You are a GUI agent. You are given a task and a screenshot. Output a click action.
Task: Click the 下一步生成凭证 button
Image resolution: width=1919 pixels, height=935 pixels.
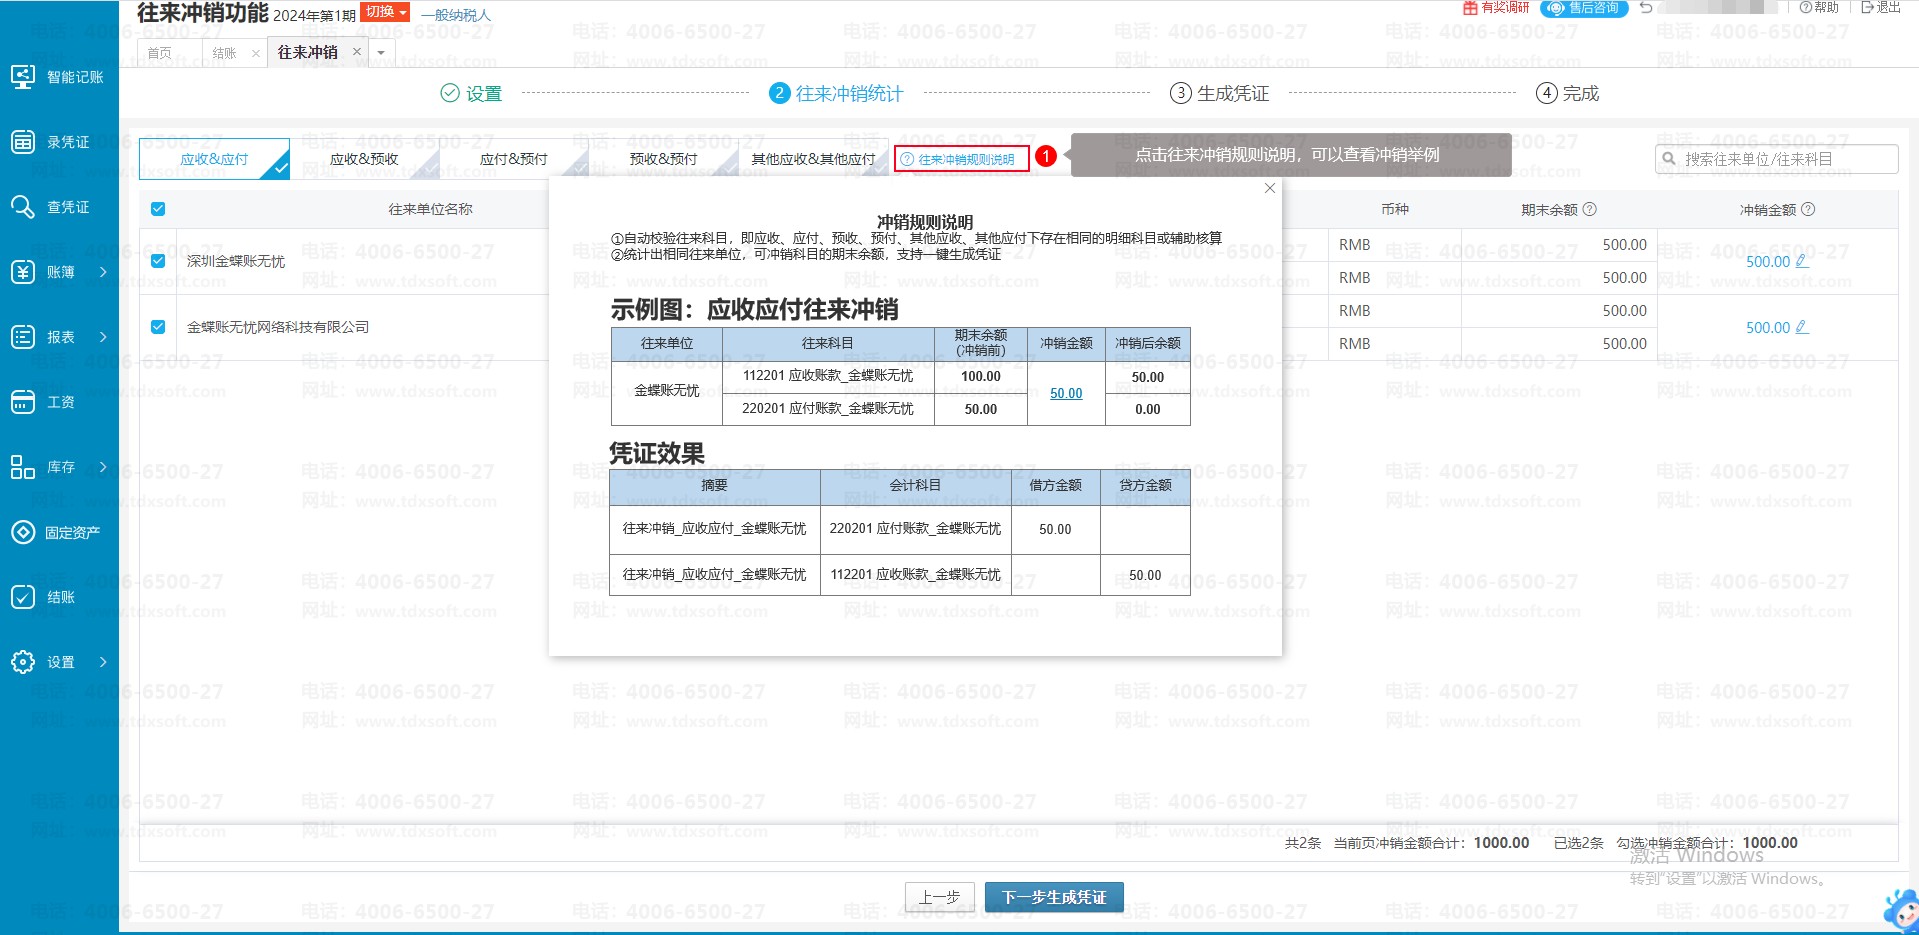click(x=1054, y=897)
